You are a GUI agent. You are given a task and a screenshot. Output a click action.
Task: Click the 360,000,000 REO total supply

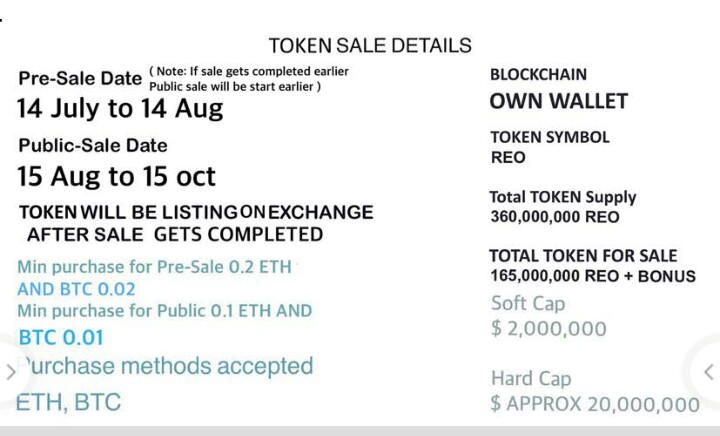point(555,217)
